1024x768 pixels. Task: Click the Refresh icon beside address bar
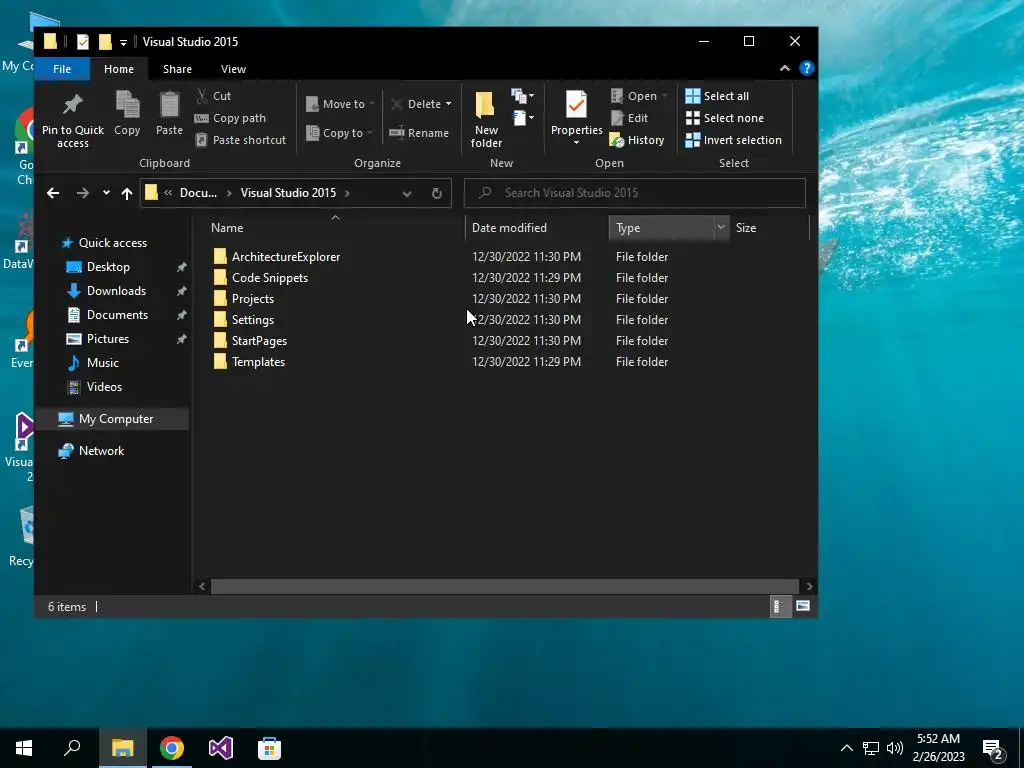[x=437, y=193]
